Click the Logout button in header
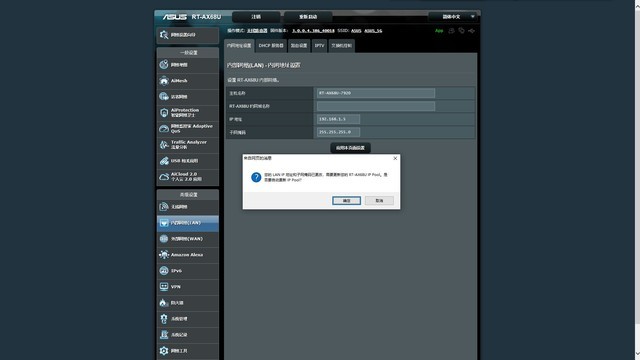 tap(256, 17)
